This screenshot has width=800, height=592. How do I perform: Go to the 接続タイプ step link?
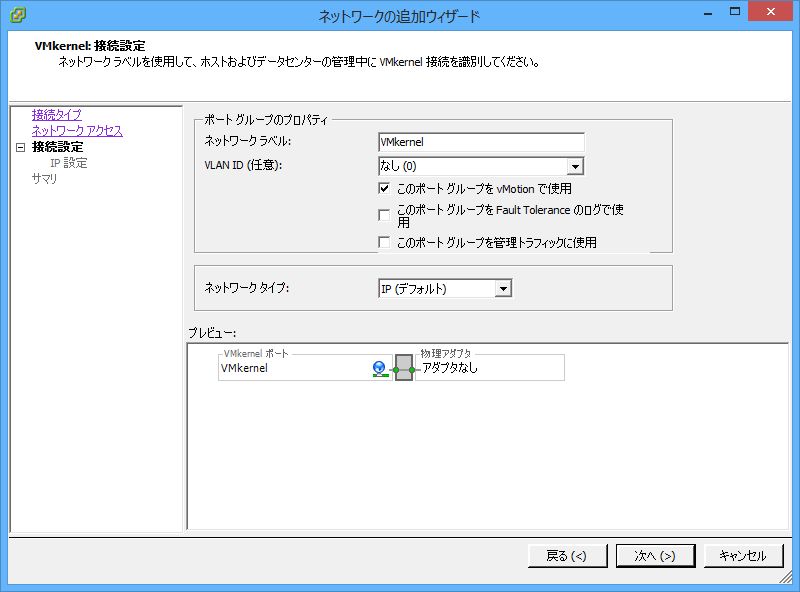coord(57,115)
